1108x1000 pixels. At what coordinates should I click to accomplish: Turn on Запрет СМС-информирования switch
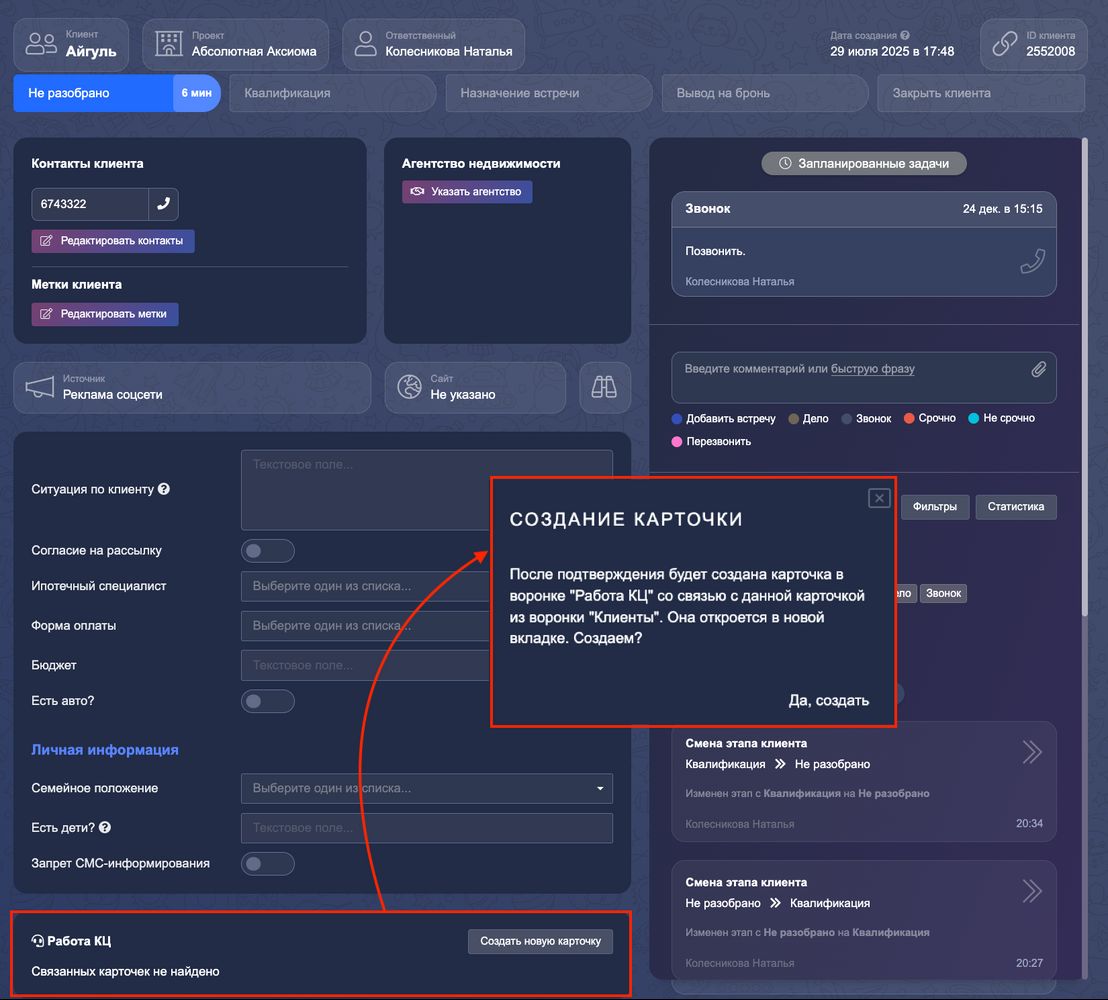click(x=267, y=864)
